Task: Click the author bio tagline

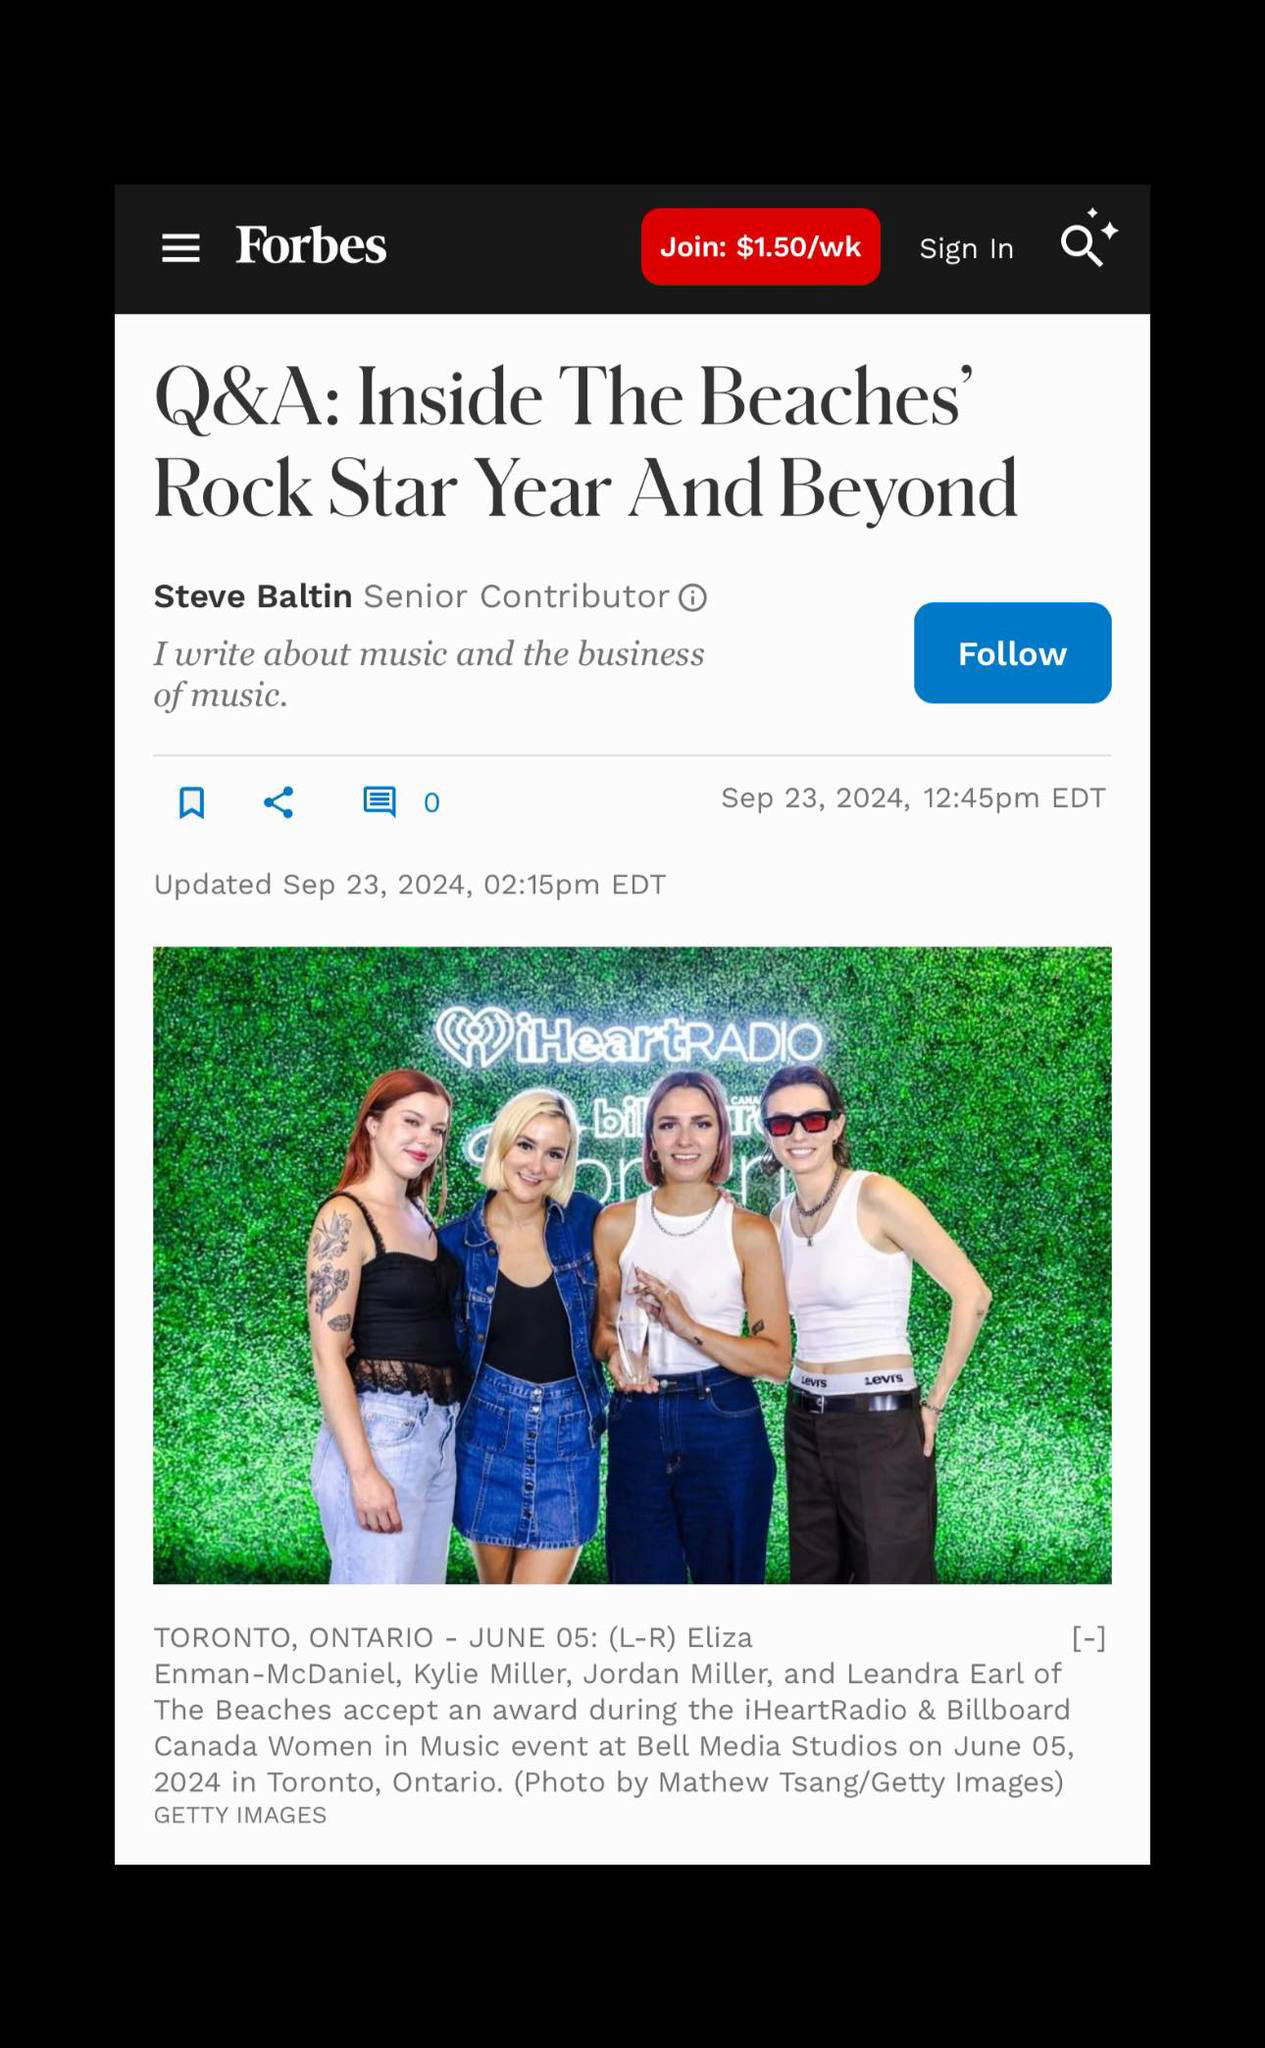Action: tap(429, 674)
